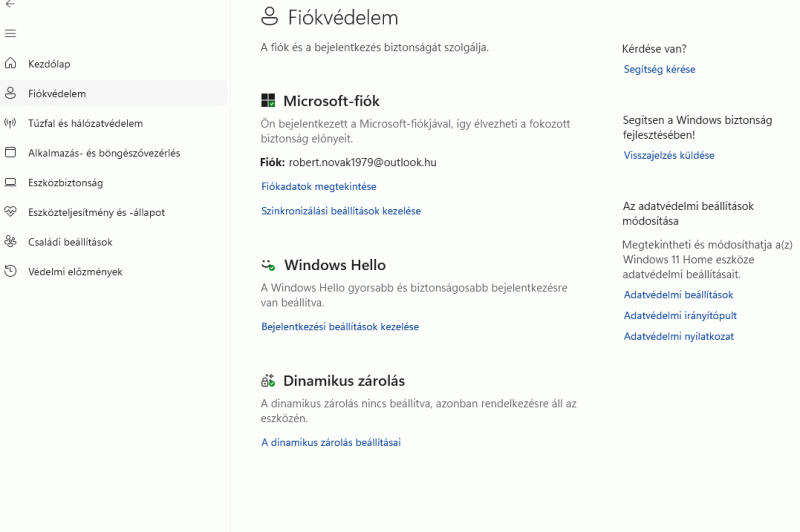800x532 pixels.
Task: Open Adatvédelmi nyilatkozat link
Action: [x=678, y=337]
